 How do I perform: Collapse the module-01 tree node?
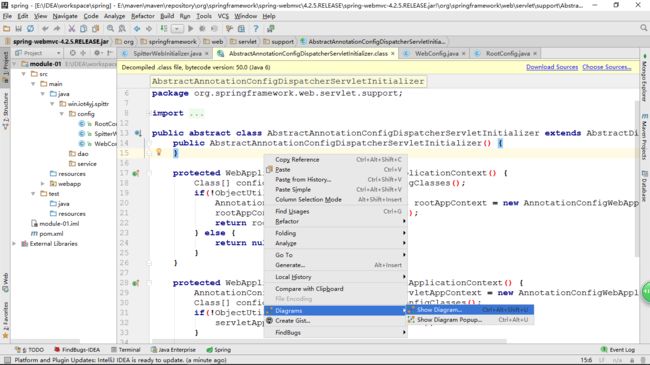pos(15,64)
